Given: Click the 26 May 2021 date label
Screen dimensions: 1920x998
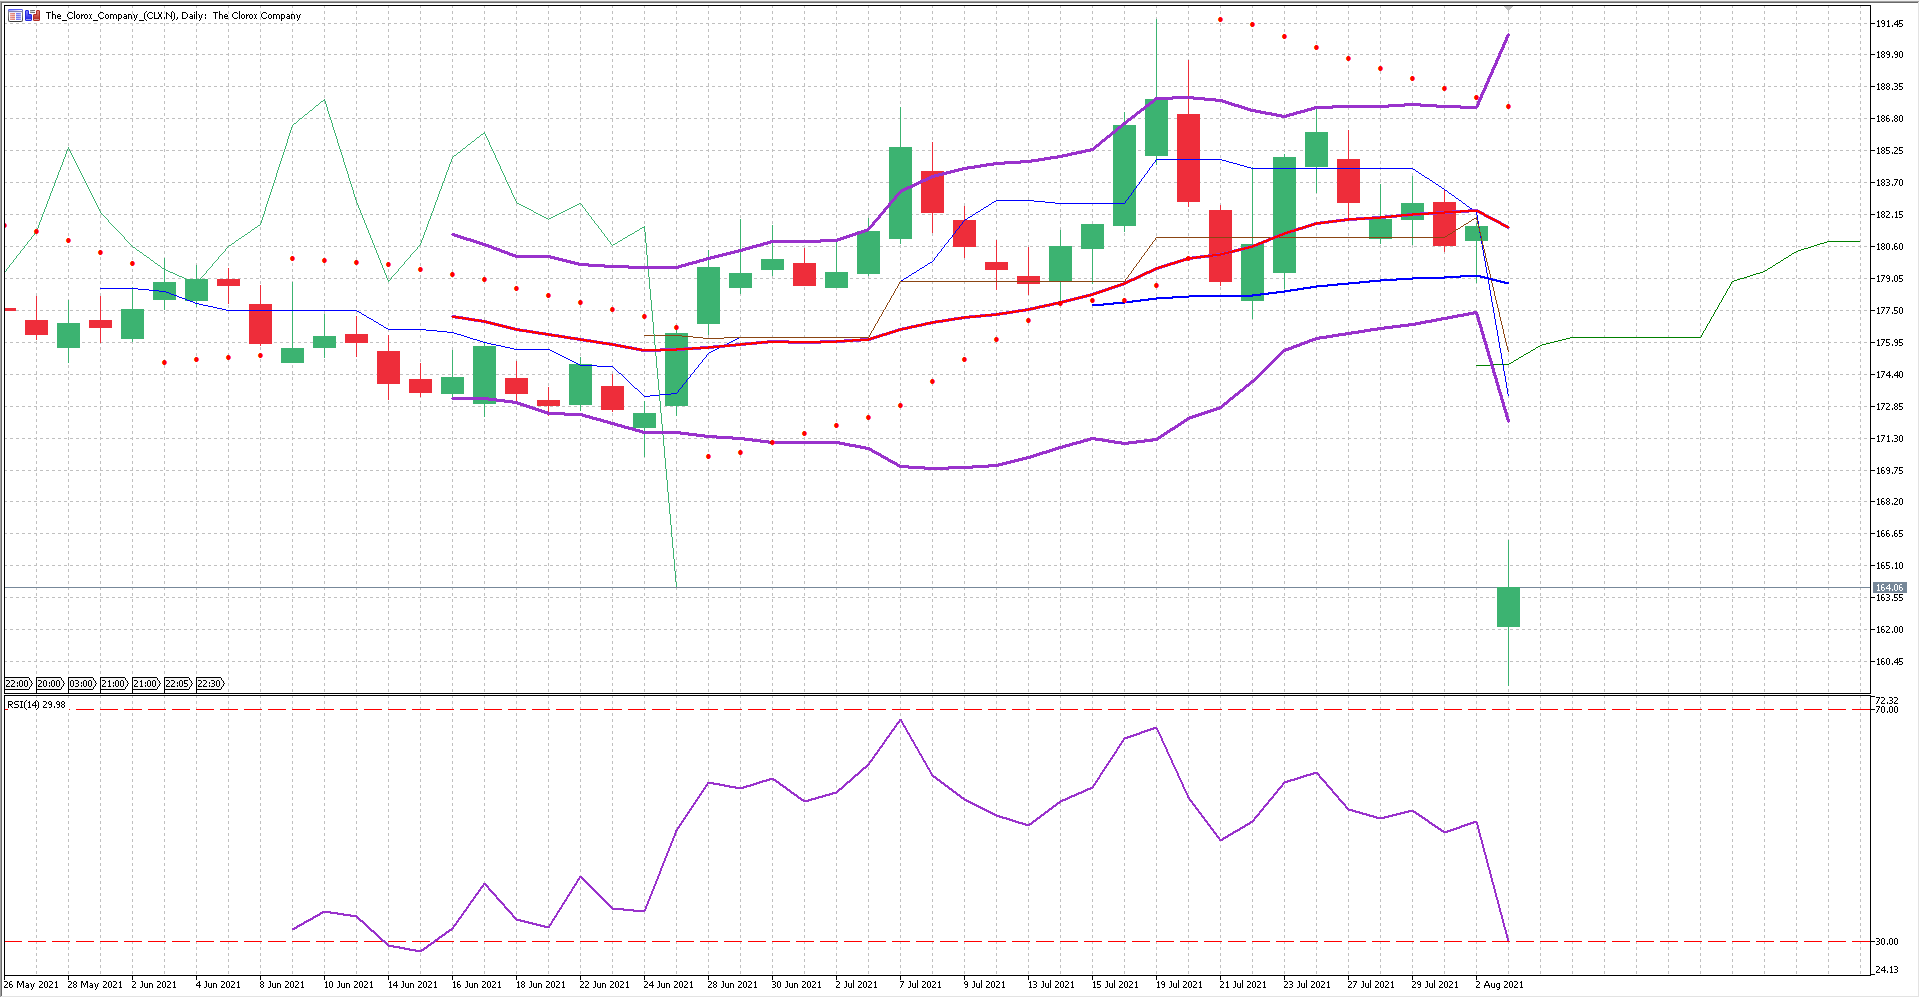Looking at the screenshot, I should pyautogui.click(x=31, y=985).
